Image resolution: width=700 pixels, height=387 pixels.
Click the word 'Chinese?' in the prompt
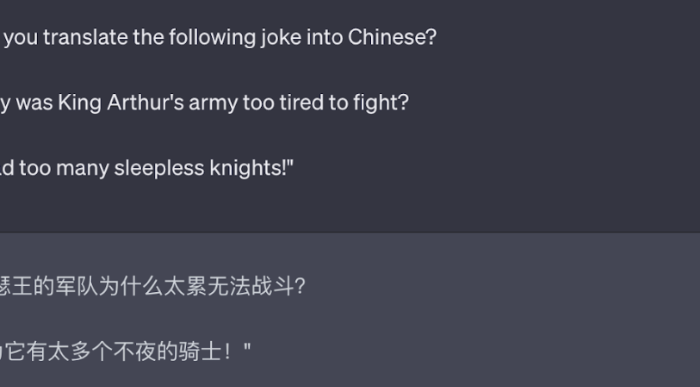[x=392, y=37]
